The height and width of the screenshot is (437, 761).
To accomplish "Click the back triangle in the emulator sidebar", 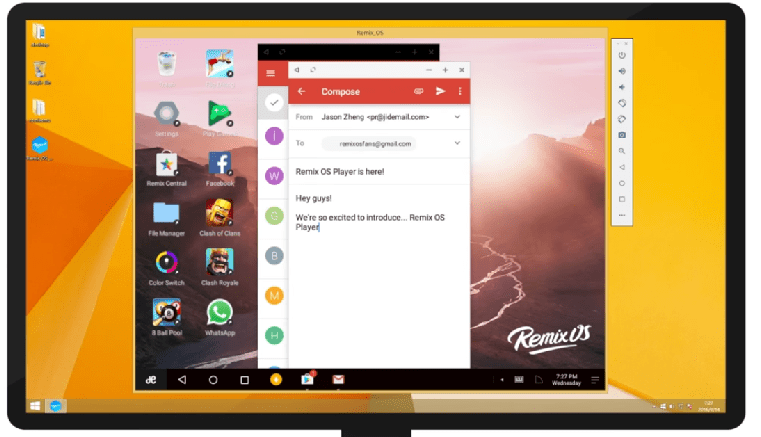I will tap(622, 167).
